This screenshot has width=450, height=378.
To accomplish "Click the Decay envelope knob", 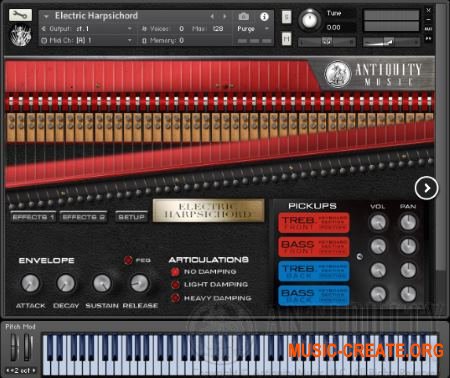I will 66,283.
